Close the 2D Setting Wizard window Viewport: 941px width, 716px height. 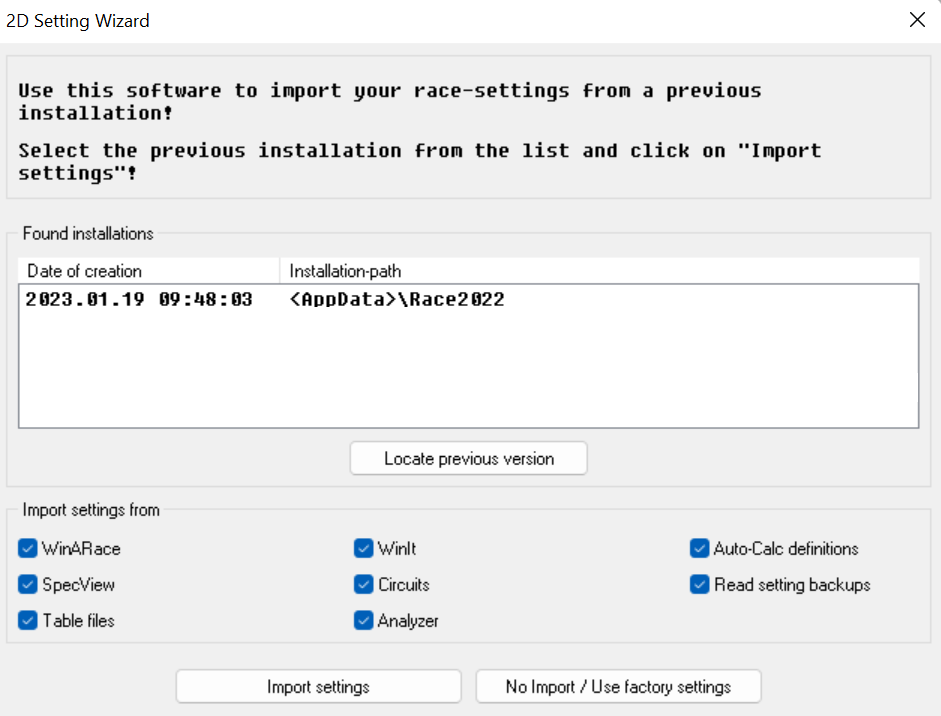917,20
